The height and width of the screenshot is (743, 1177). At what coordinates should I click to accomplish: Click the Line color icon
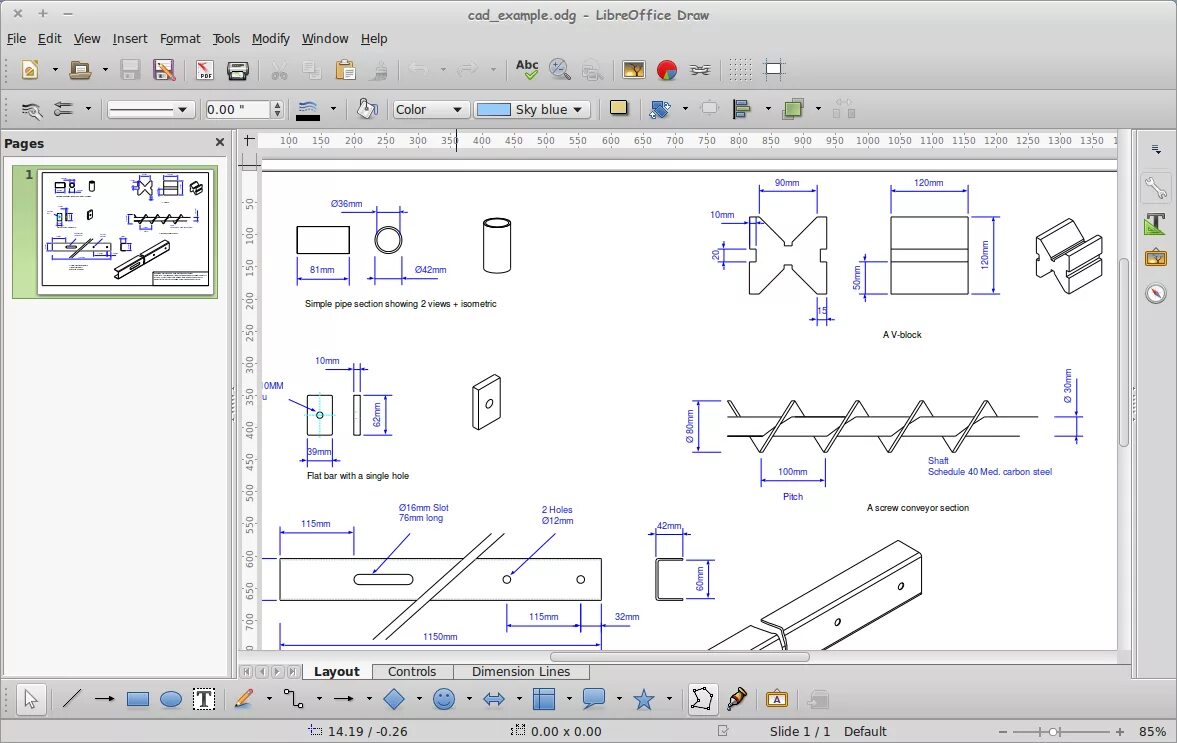point(308,110)
